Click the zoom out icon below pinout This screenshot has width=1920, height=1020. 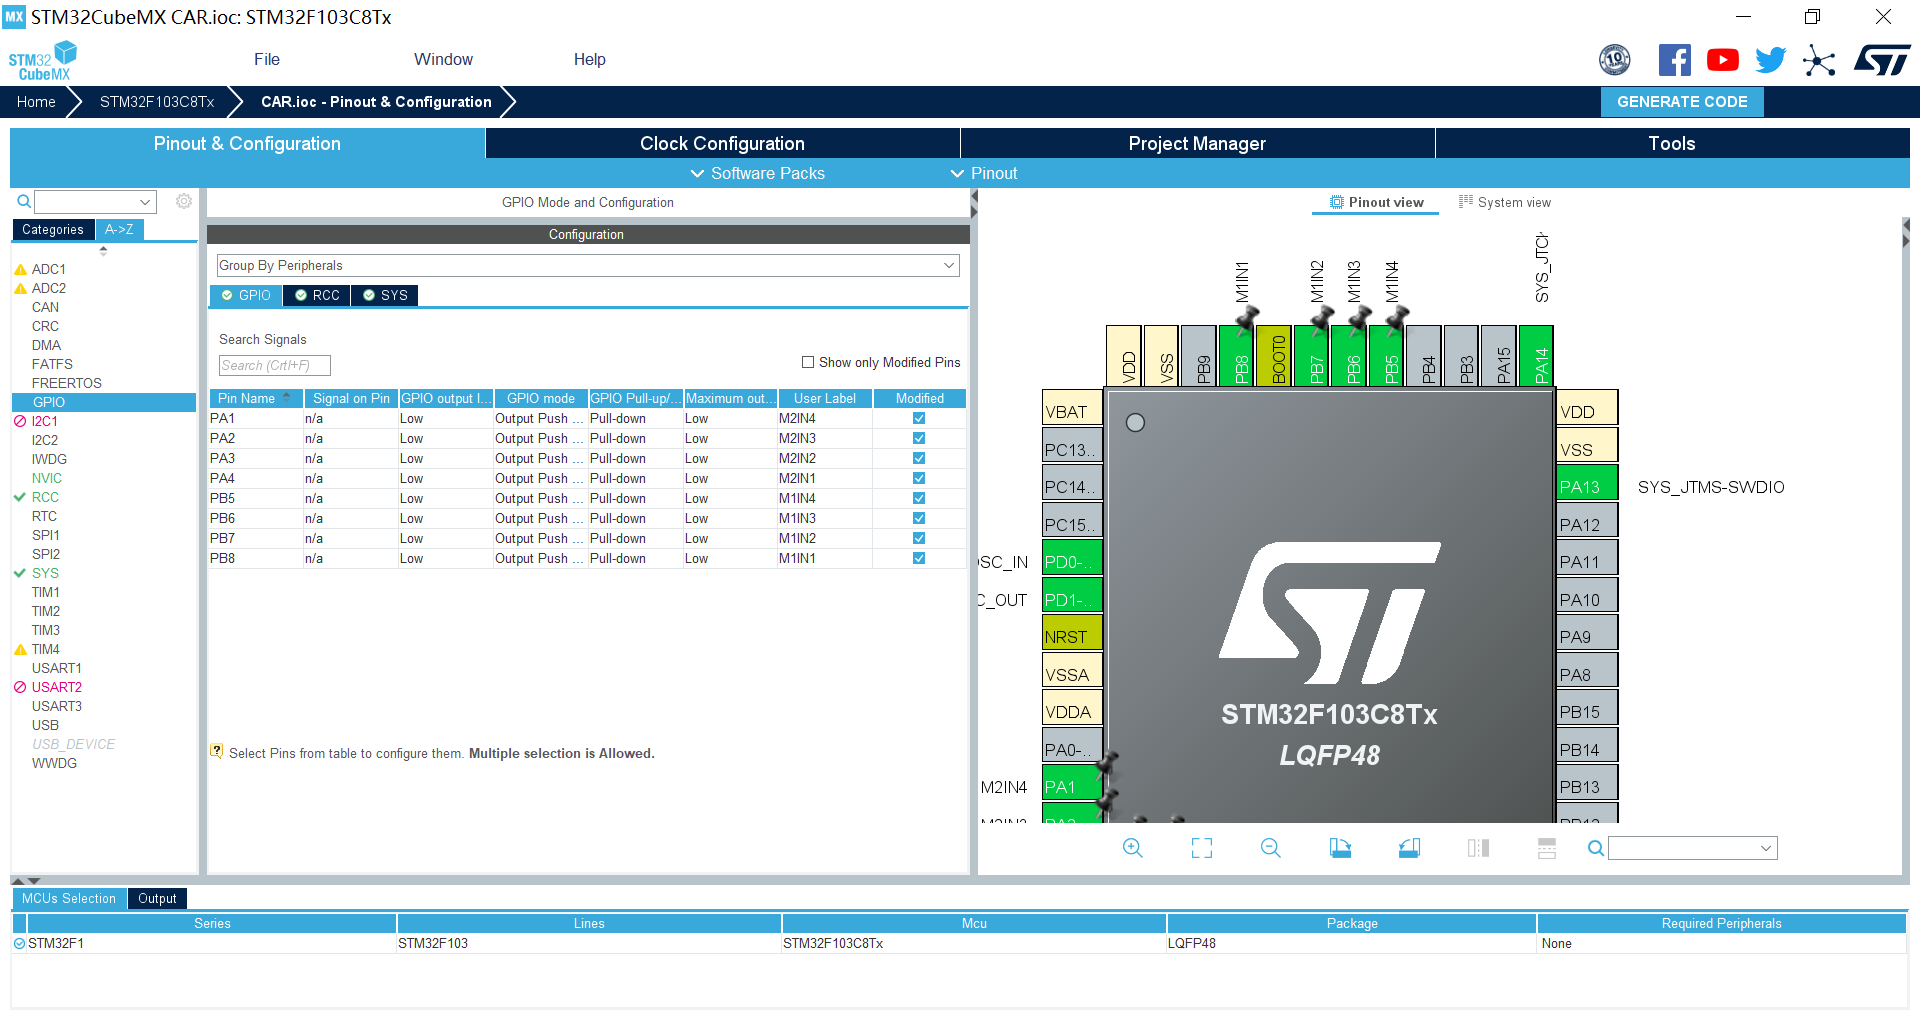[1271, 848]
